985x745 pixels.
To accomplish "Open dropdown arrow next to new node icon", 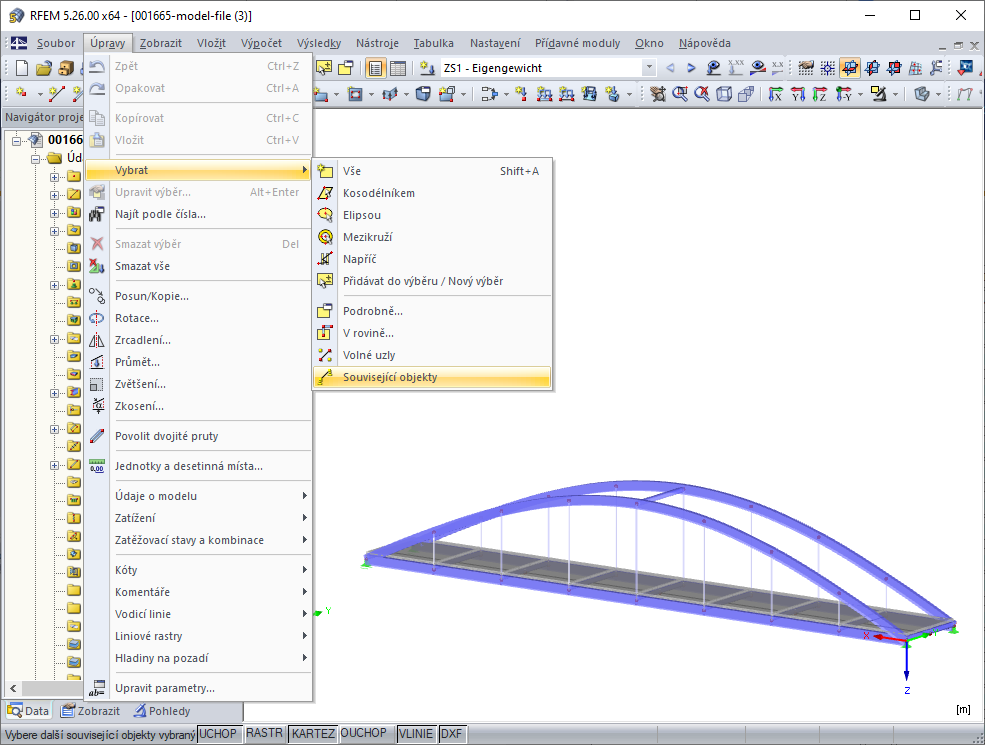I will (x=39, y=95).
